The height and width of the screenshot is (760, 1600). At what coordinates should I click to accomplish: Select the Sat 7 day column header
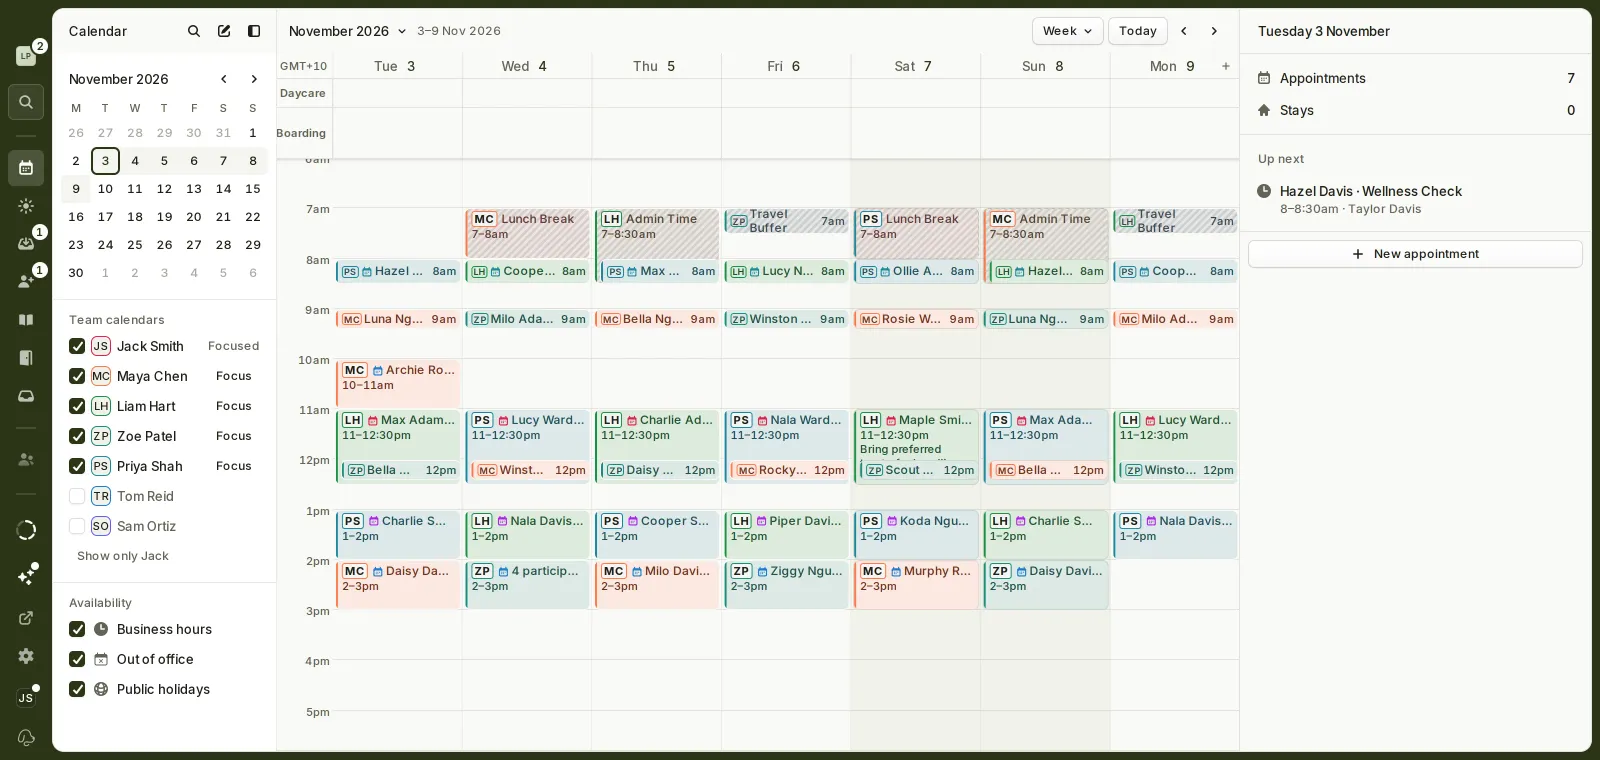[x=915, y=66]
